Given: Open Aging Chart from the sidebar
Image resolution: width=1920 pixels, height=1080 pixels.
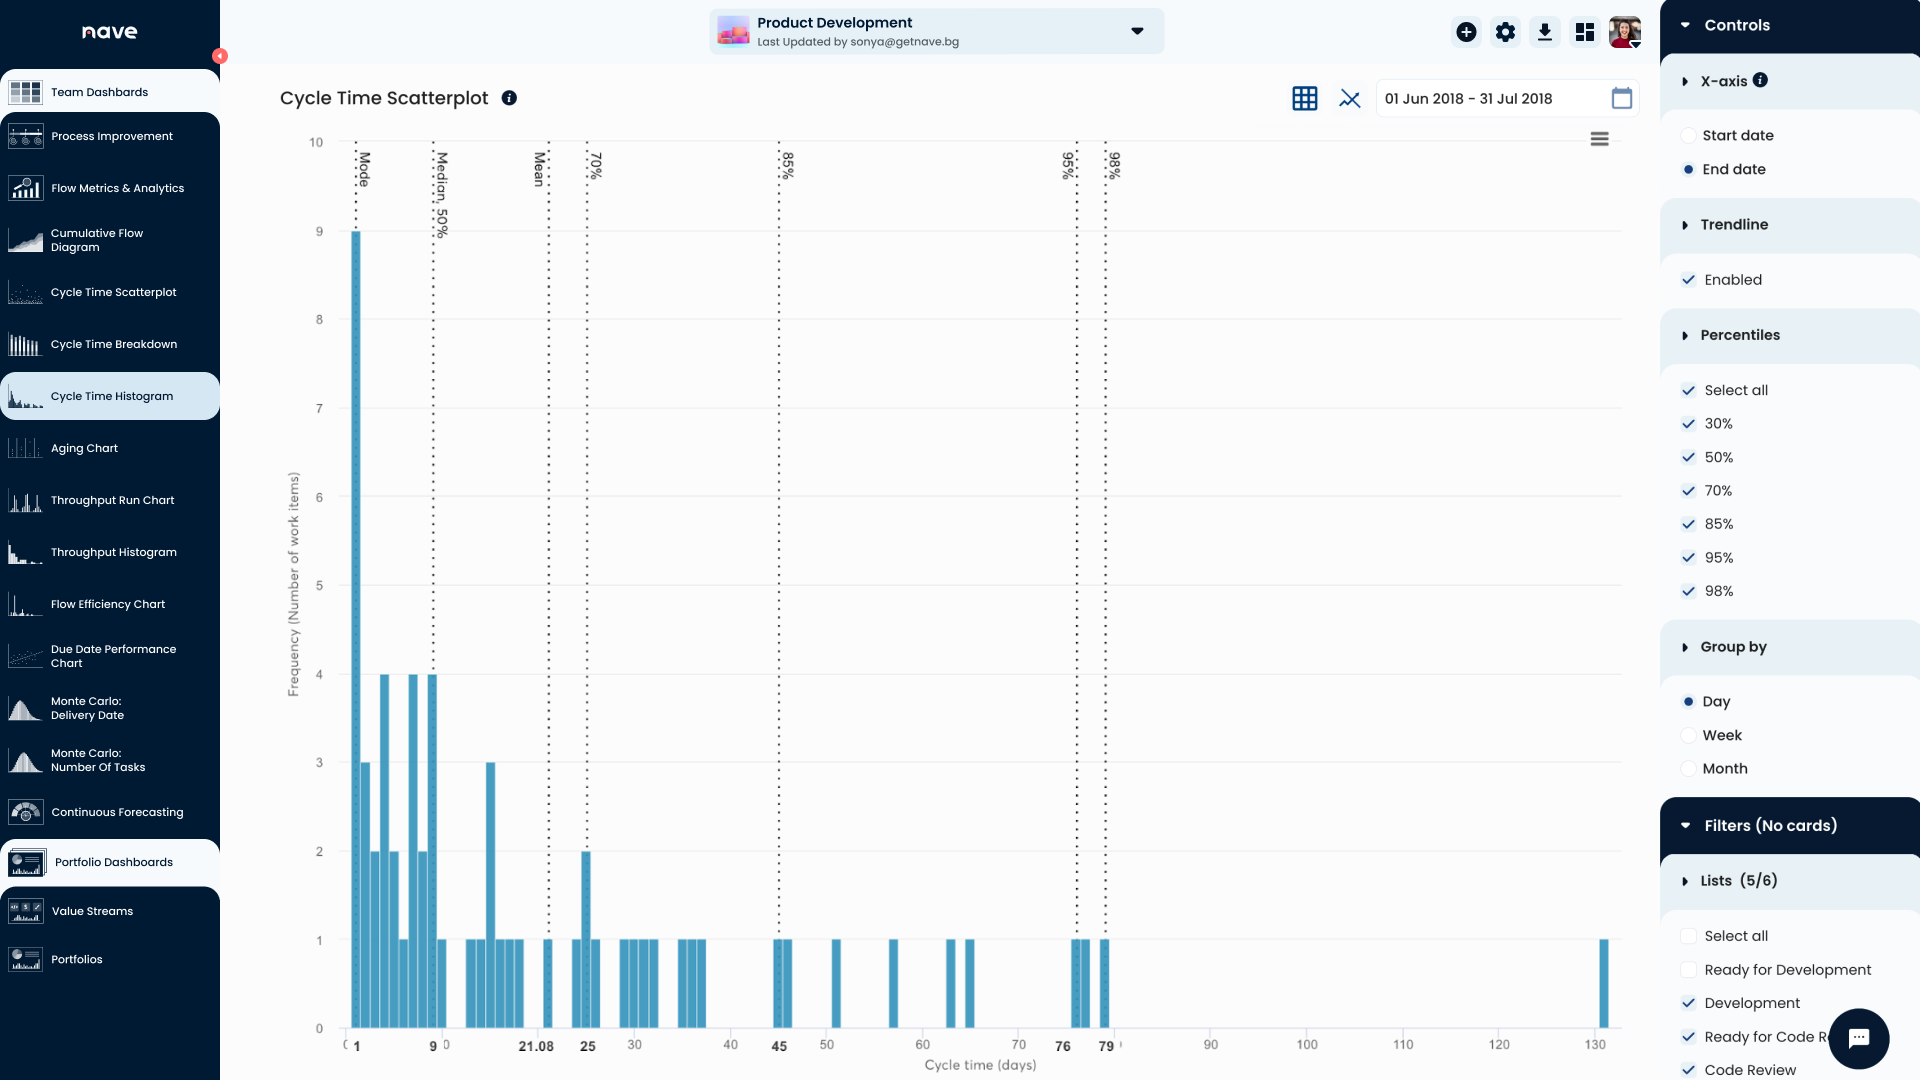Looking at the screenshot, I should pyautogui.click(x=85, y=448).
